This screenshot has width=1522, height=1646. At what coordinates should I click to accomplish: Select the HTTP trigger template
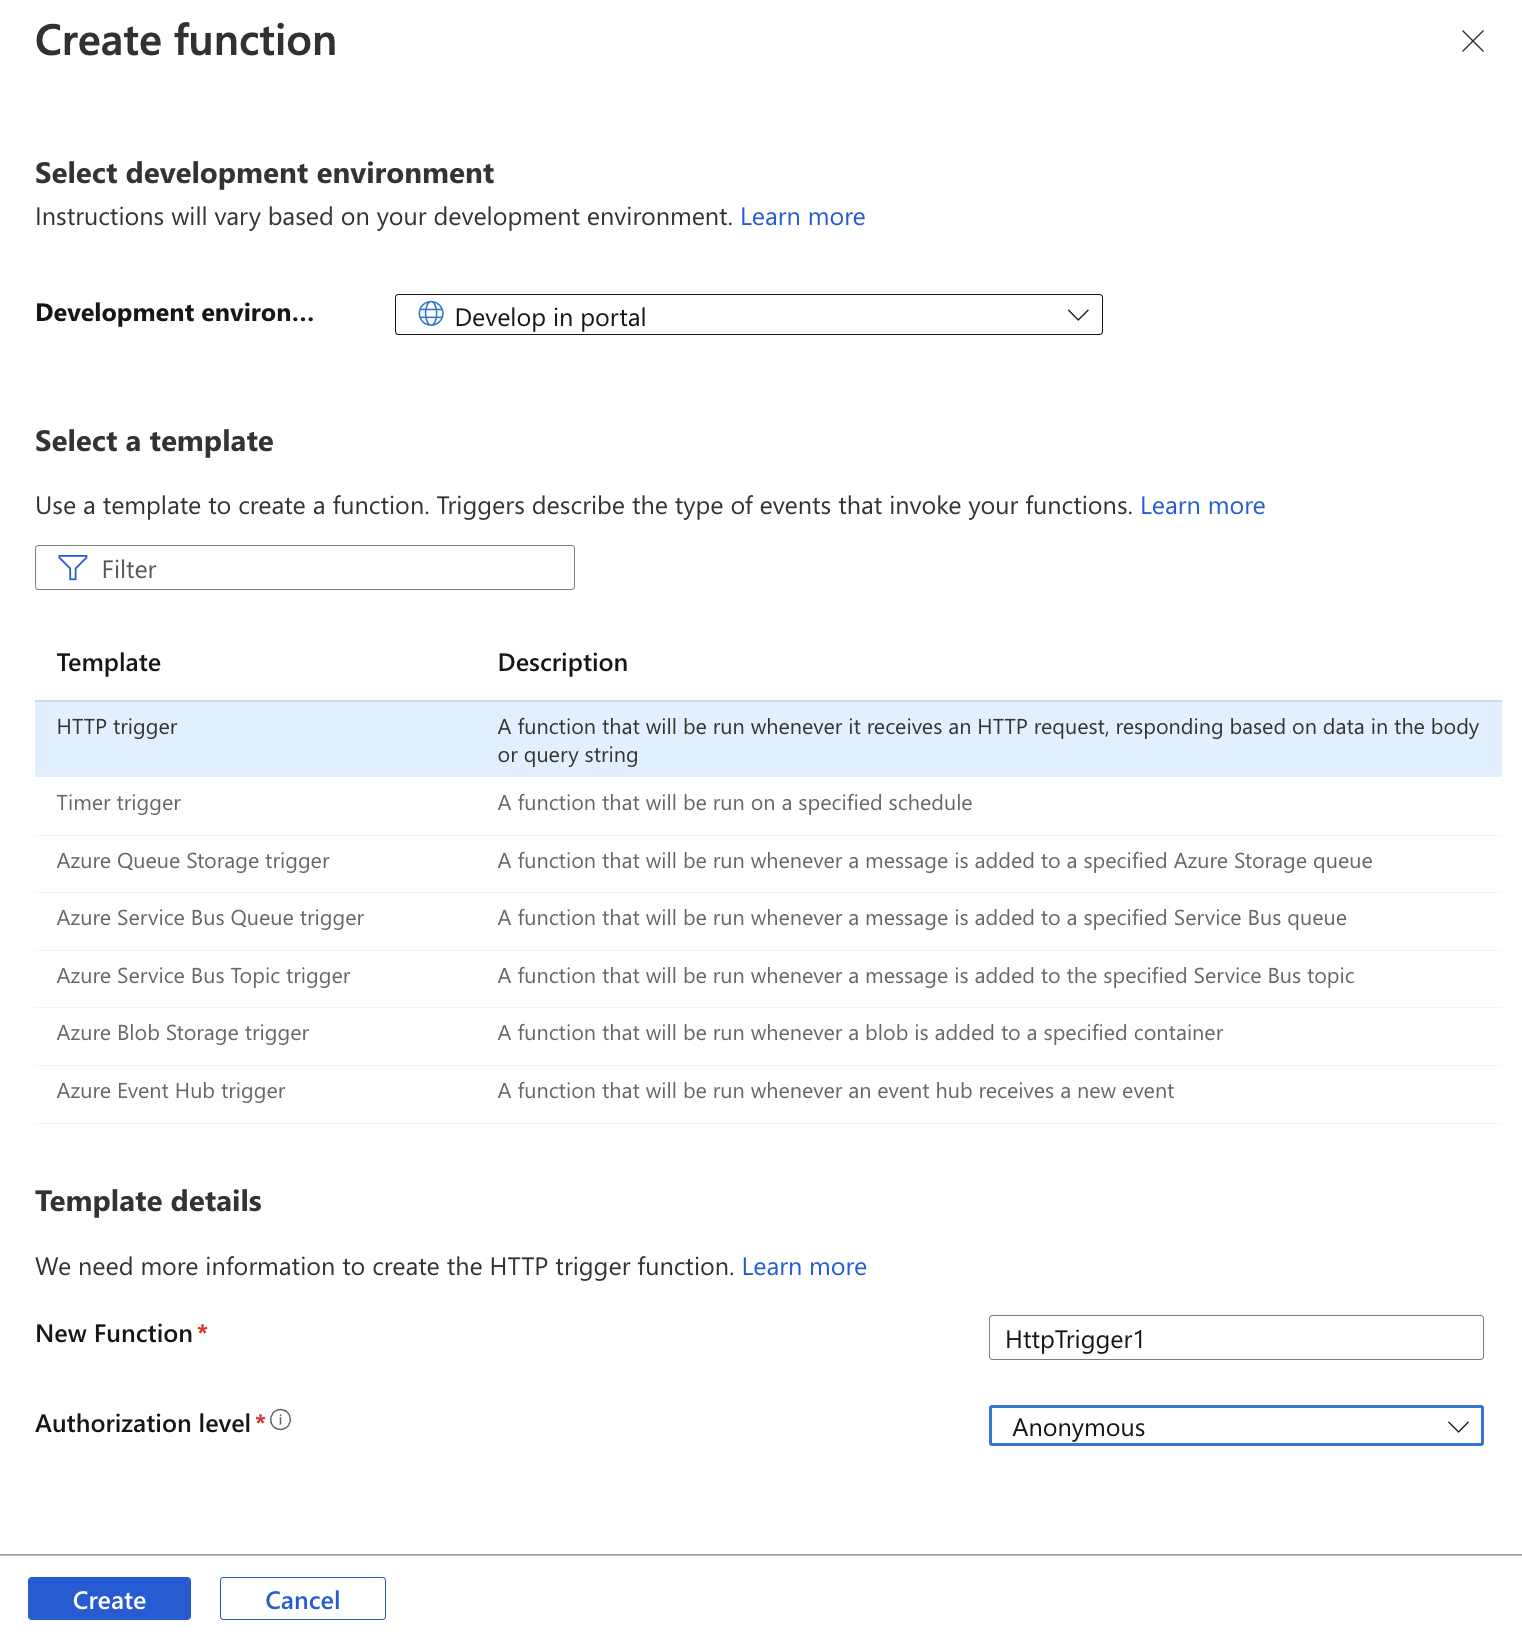(x=768, y=740)
